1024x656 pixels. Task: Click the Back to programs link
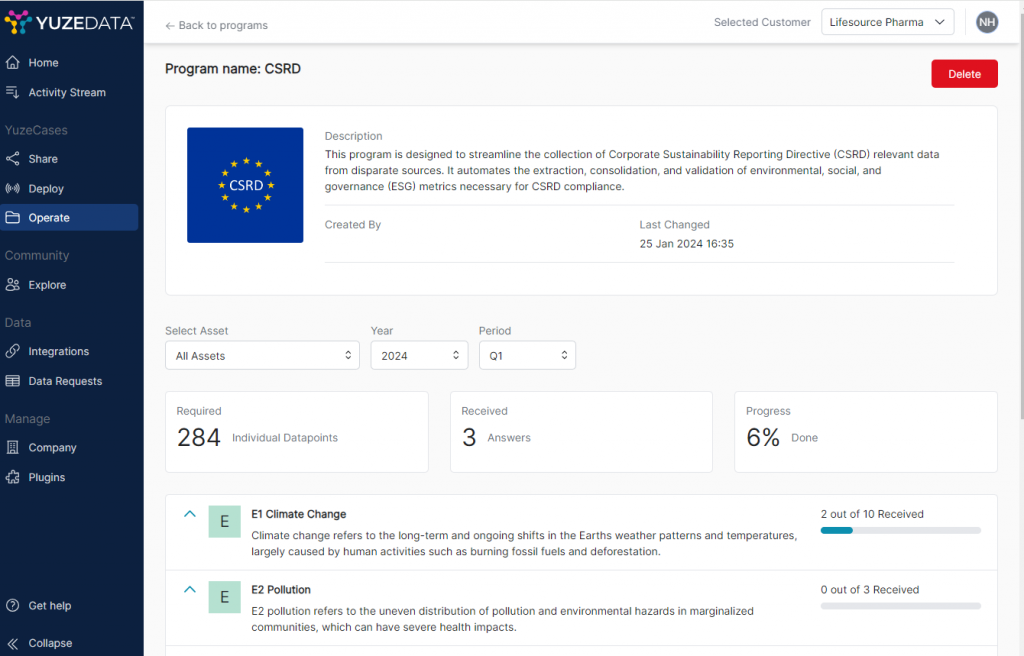tap(217, 25)
